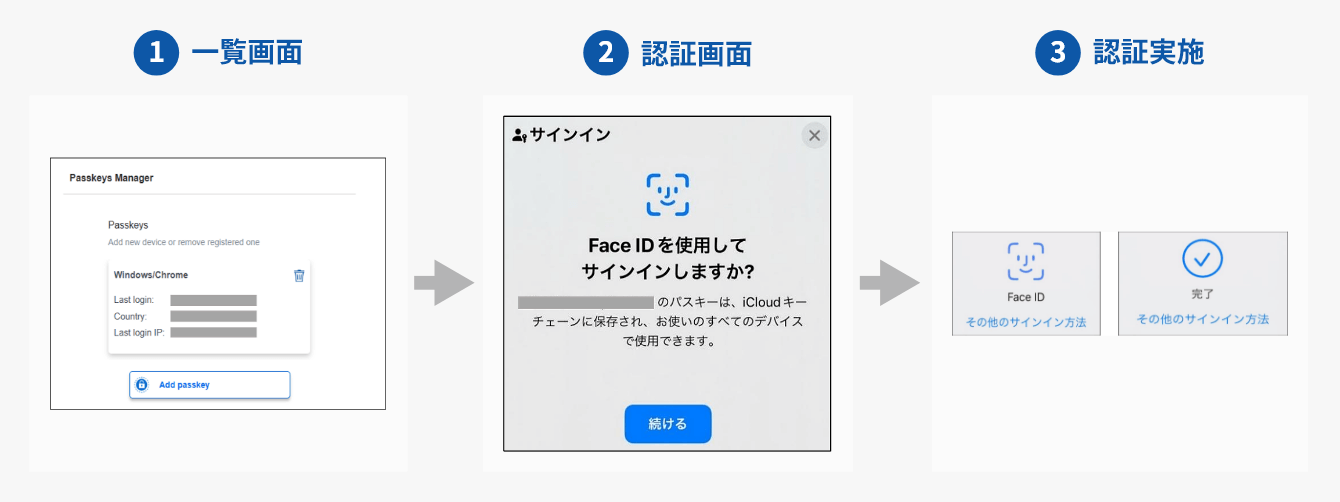Click the numbered circle 1 badge

pos(156,53)
